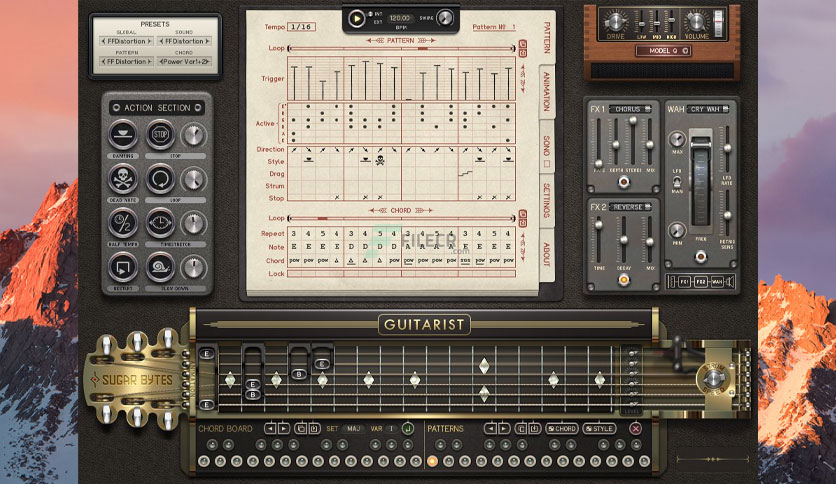Click the Drive knob on the amp

616,22
